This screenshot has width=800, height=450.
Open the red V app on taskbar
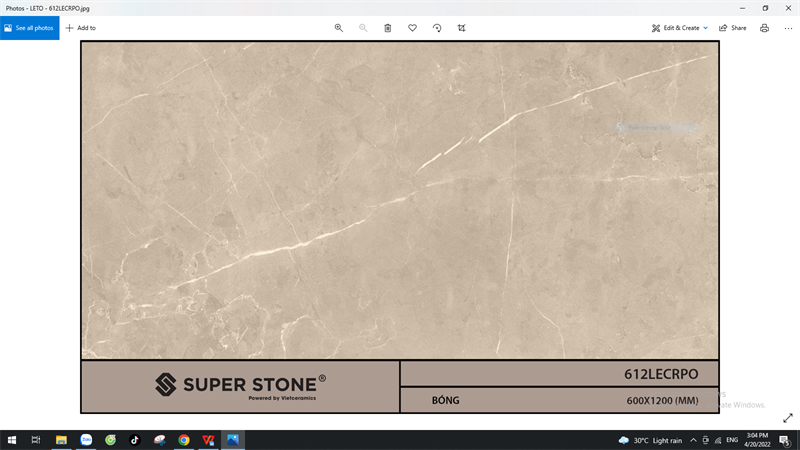point(208,440)
